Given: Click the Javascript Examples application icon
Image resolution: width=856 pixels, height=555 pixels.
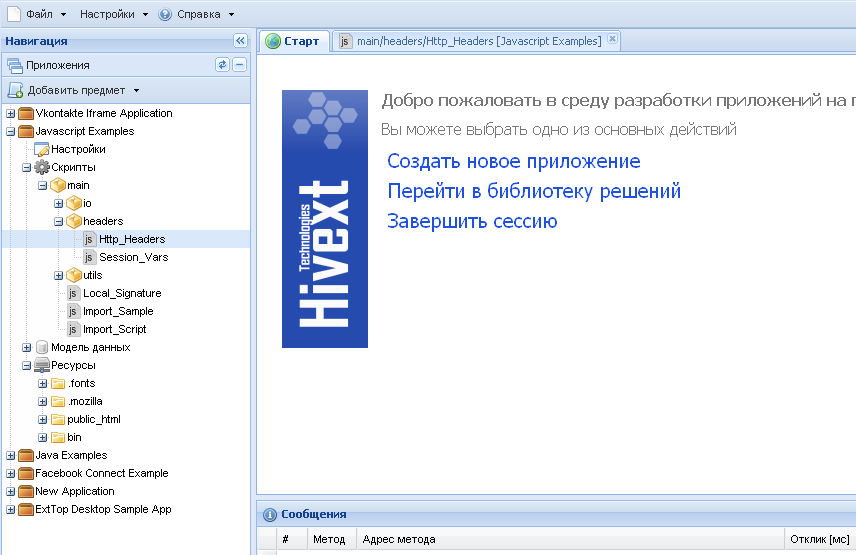Looking at the screenshot, I should [26, 132].
